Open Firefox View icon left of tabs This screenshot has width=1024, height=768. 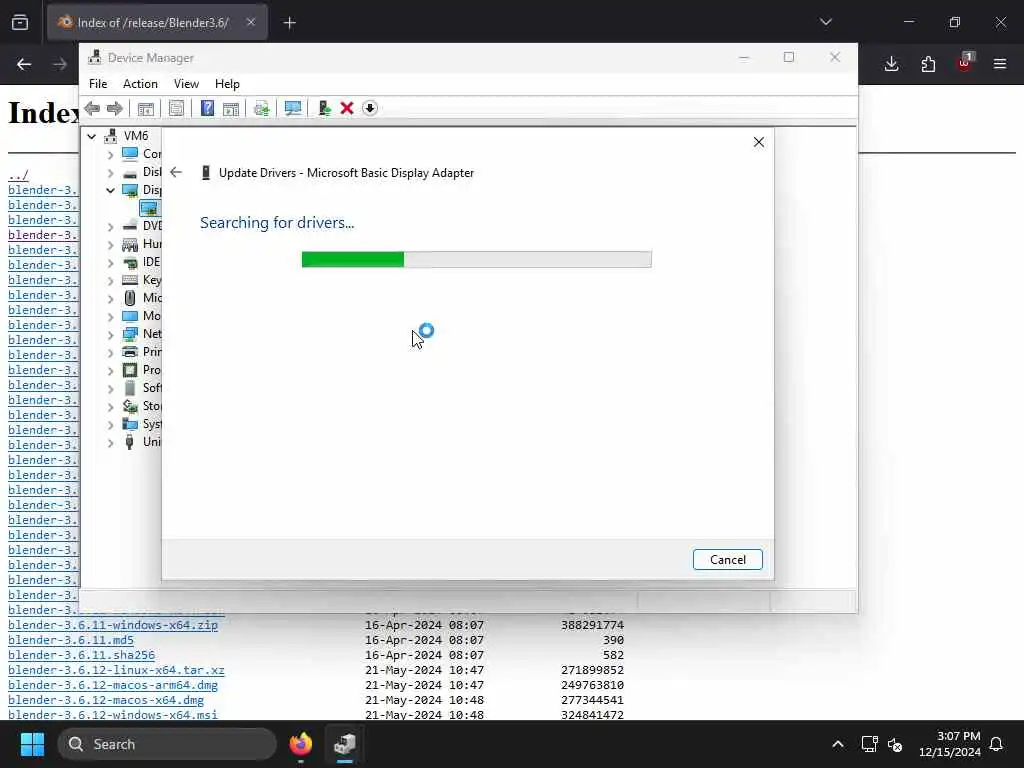[x=20, y=23]
